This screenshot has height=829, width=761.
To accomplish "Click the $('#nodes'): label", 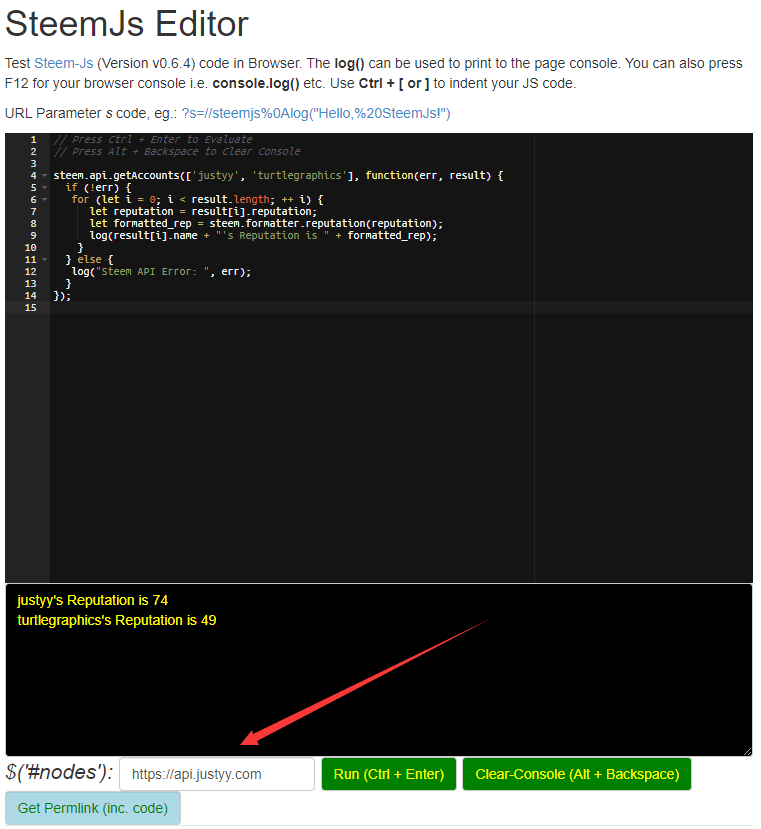I will tap(59, 772).
